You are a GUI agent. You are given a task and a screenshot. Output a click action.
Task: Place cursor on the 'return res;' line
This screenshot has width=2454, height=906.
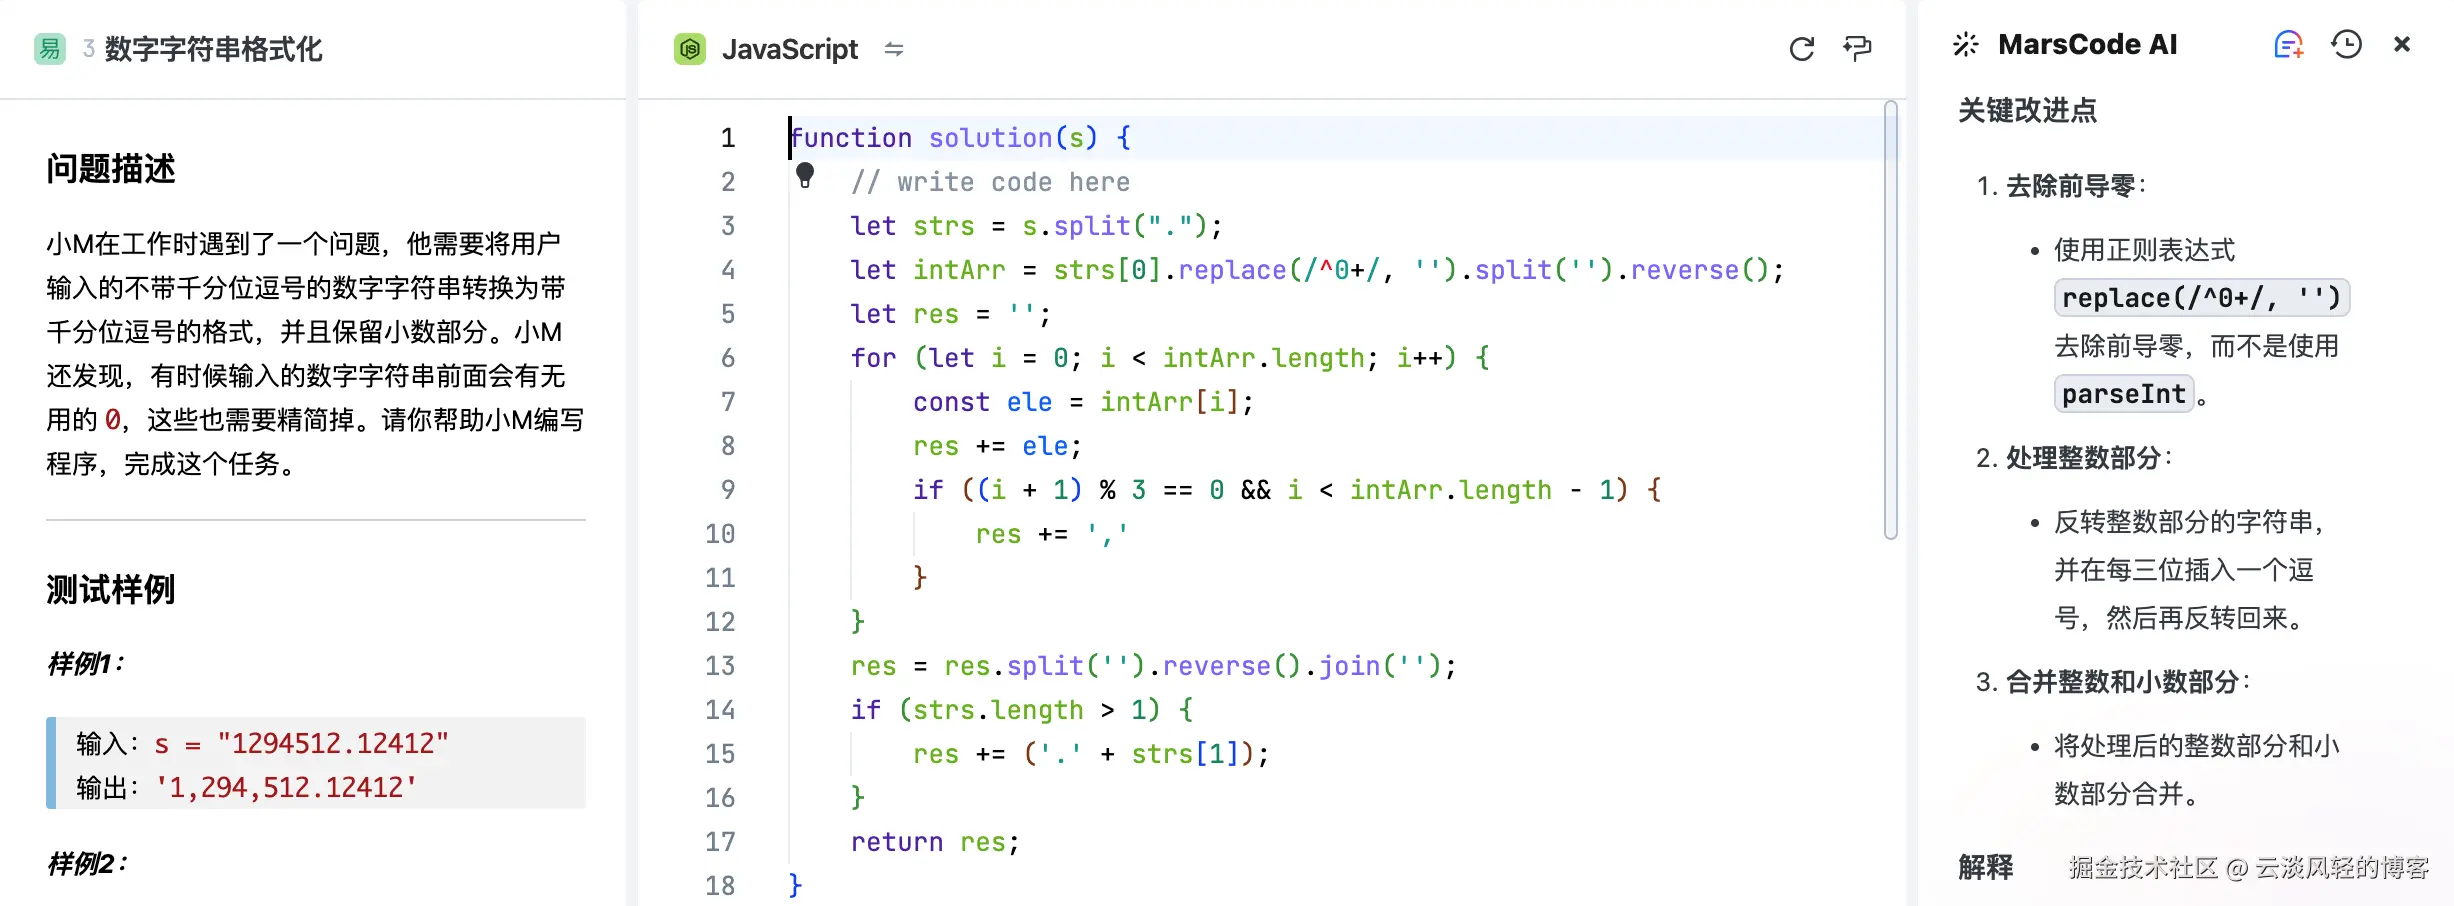(934, 842)
